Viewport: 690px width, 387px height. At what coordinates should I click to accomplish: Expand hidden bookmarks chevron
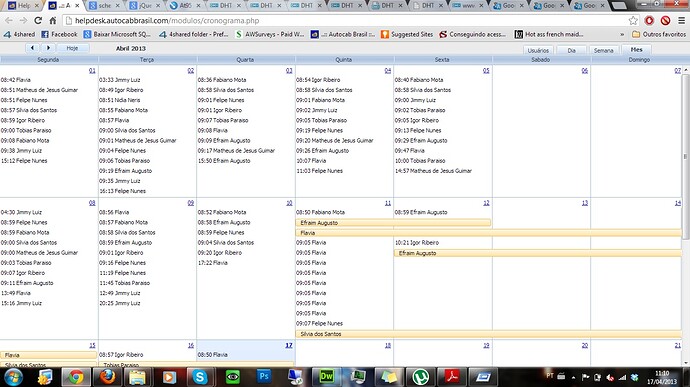[622, 34]
